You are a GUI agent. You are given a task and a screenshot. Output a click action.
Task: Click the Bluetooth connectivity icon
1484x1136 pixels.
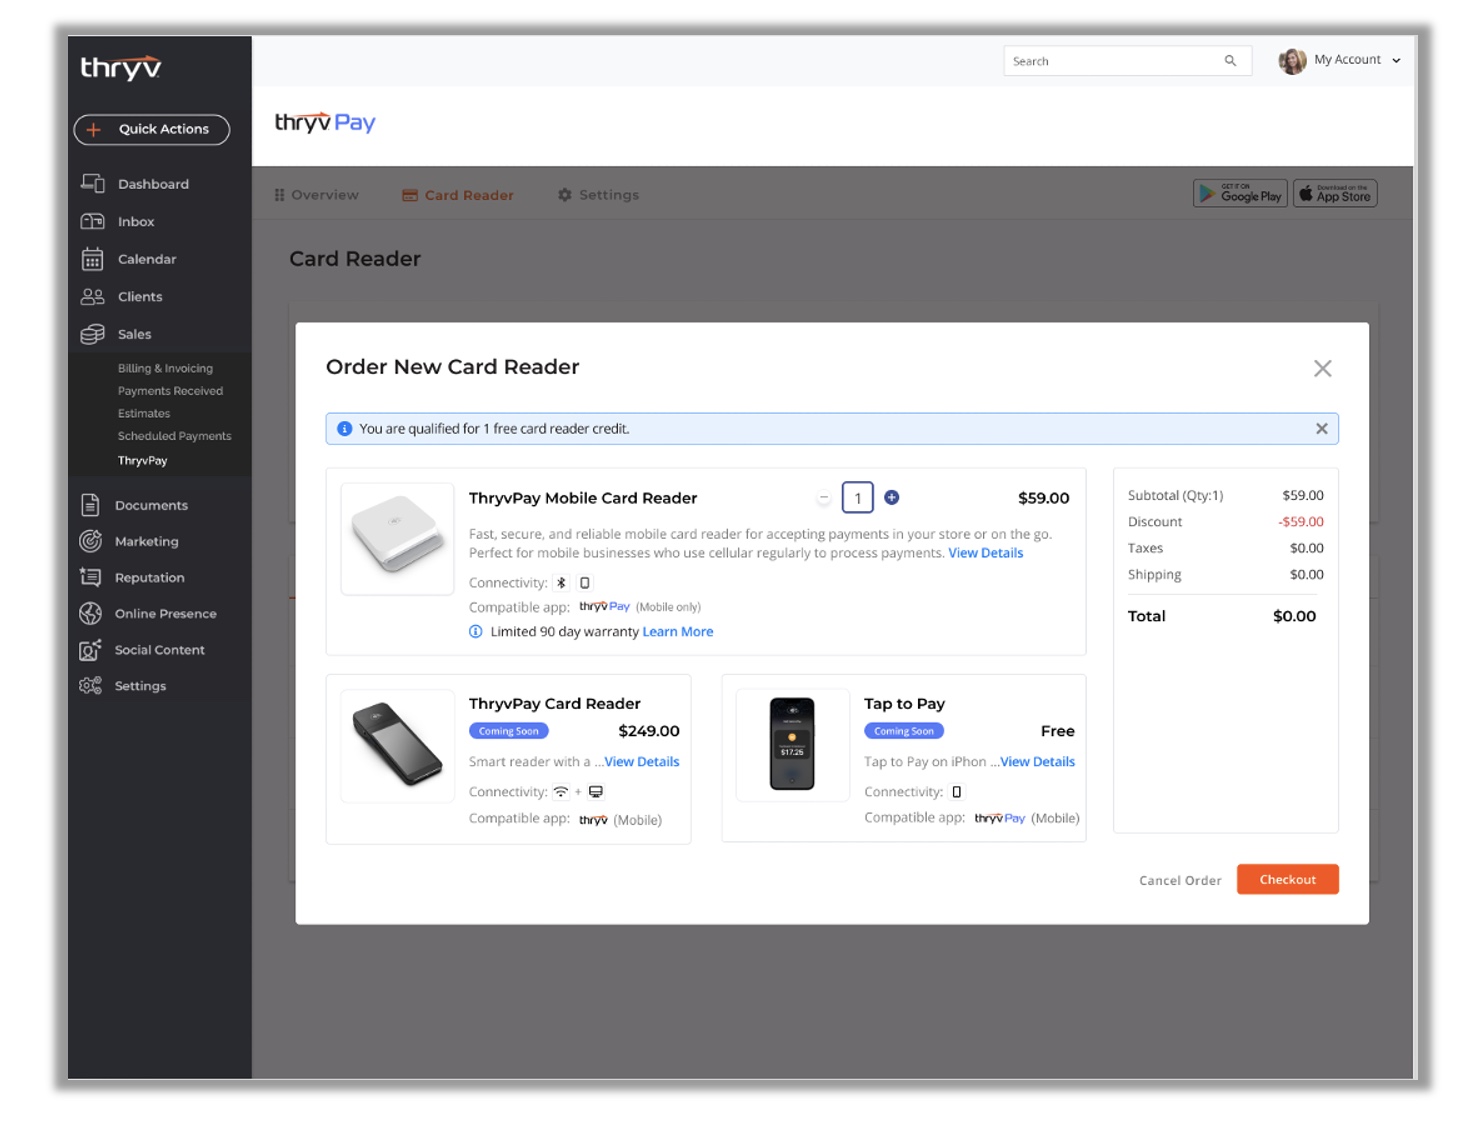561,583
